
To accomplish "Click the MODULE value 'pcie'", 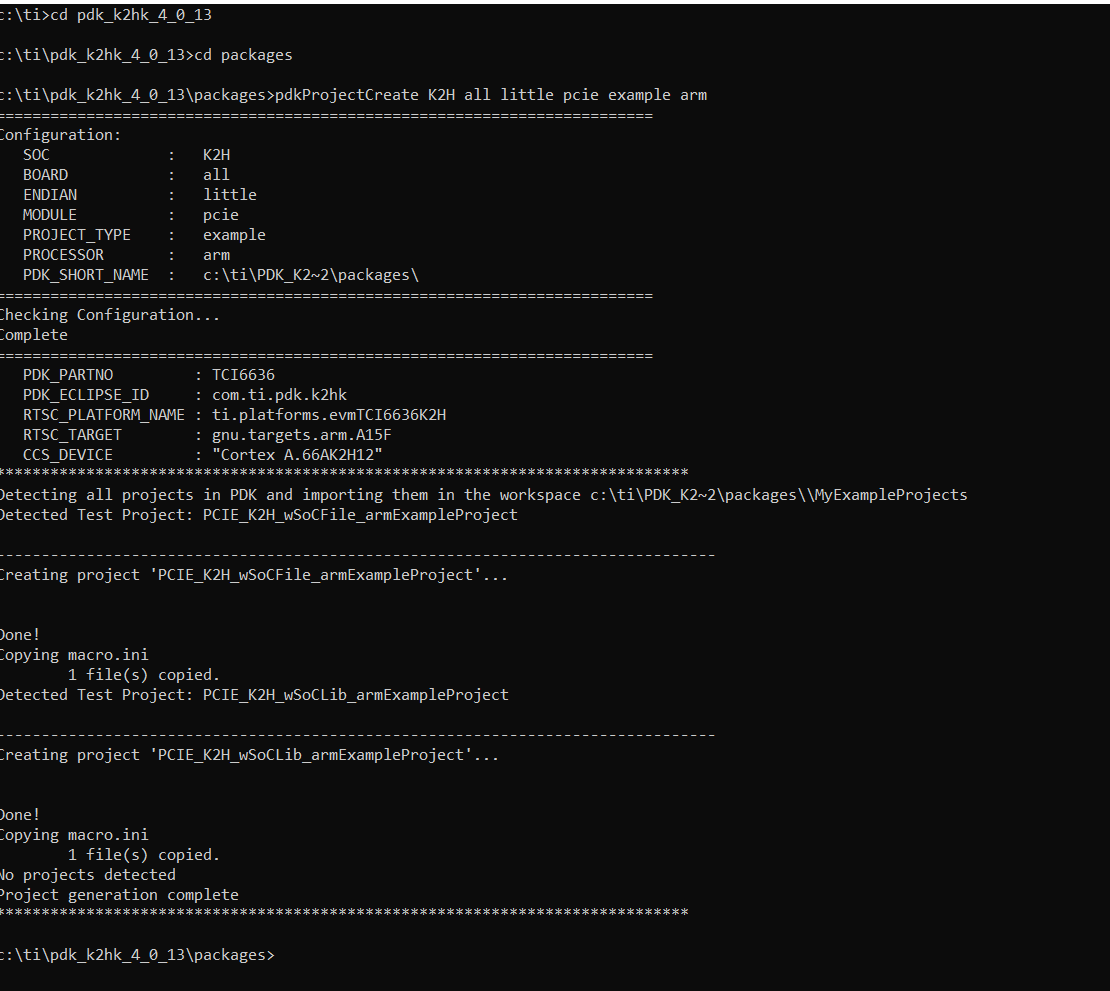I will (220, 215).
